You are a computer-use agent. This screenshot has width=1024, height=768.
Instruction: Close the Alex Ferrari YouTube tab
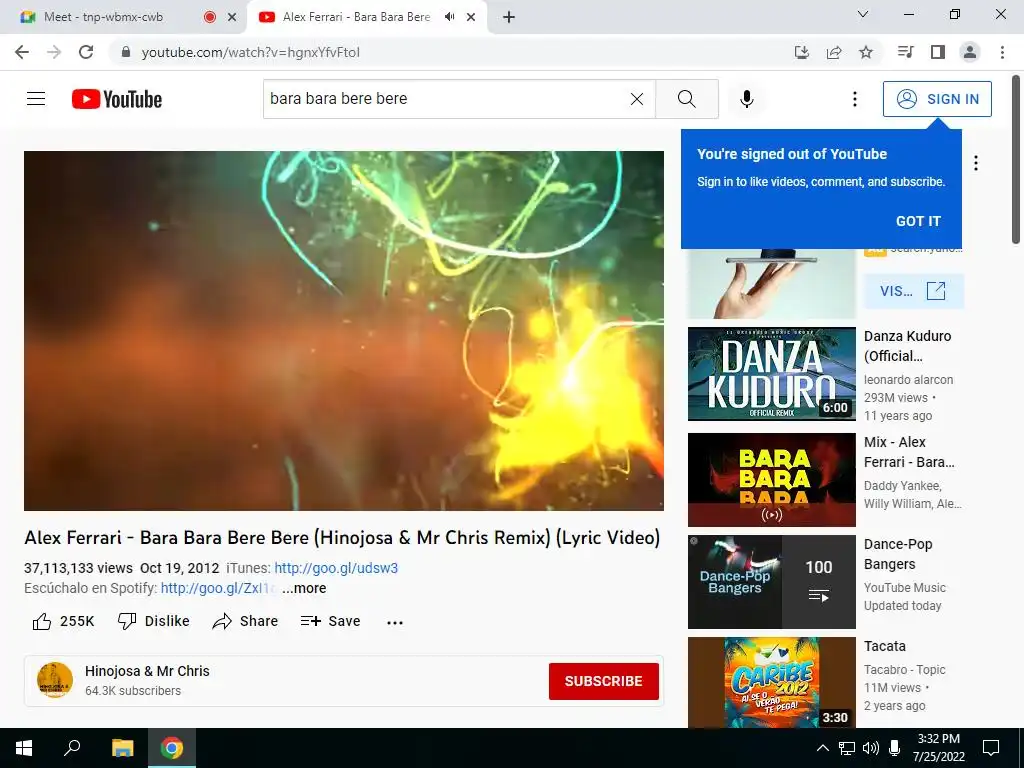tap(471, 17)
